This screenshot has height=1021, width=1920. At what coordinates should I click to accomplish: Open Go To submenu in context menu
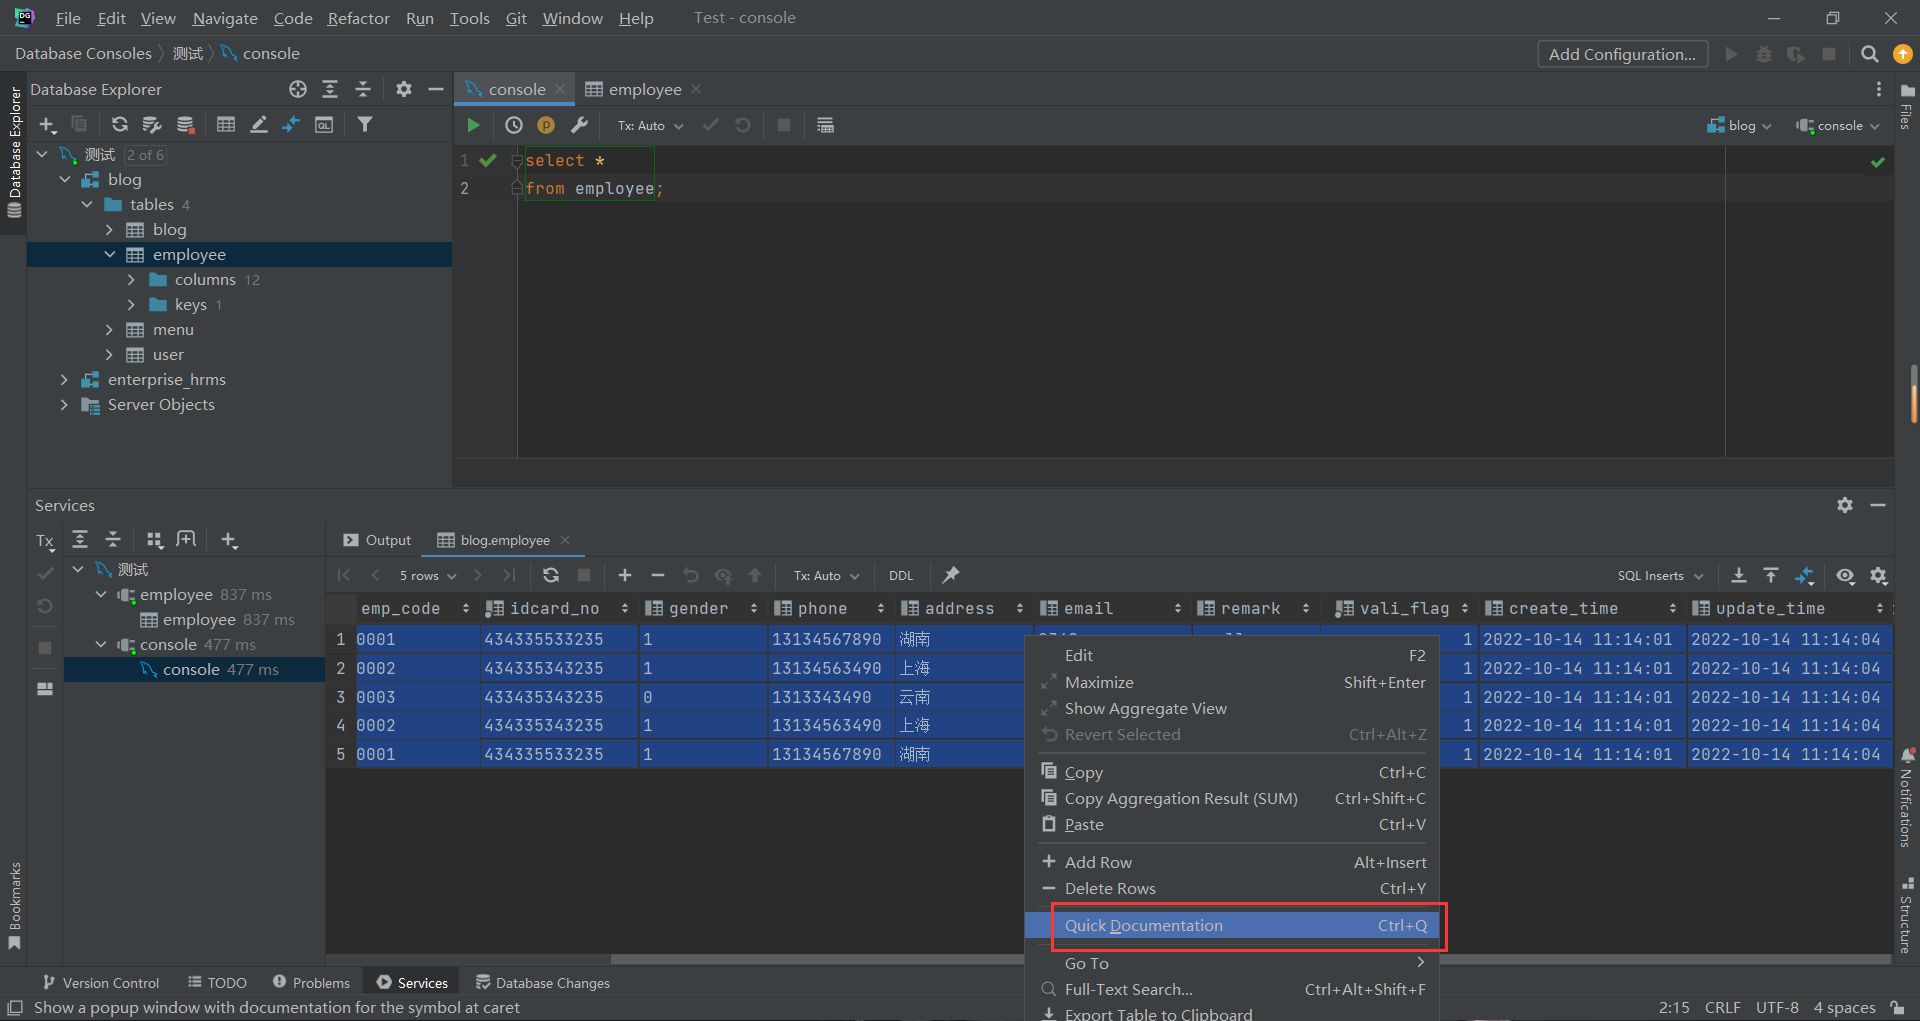tap(1232, 963)
